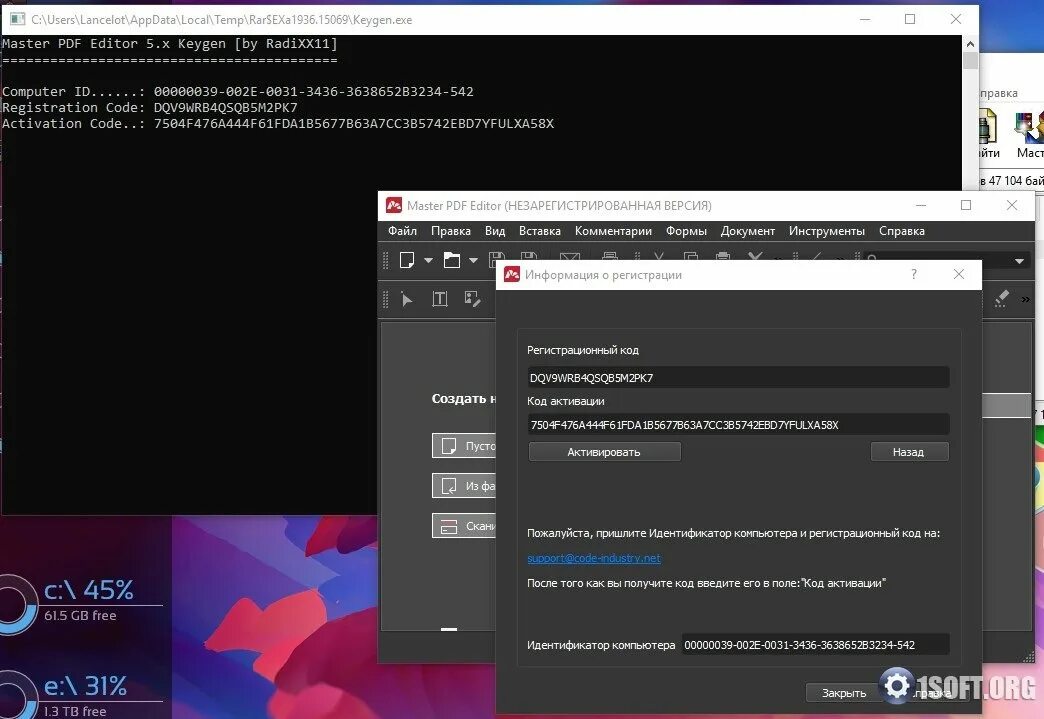
Task: Click the Computer ID line in the console
Action: click(238, 91)
